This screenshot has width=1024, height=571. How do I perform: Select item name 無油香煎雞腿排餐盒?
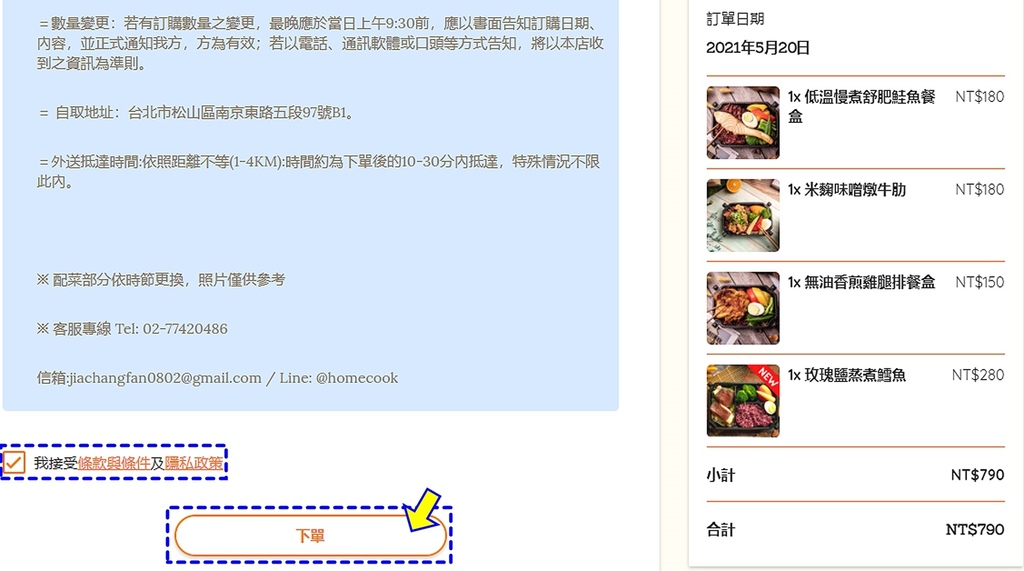[x=869, y=282]
